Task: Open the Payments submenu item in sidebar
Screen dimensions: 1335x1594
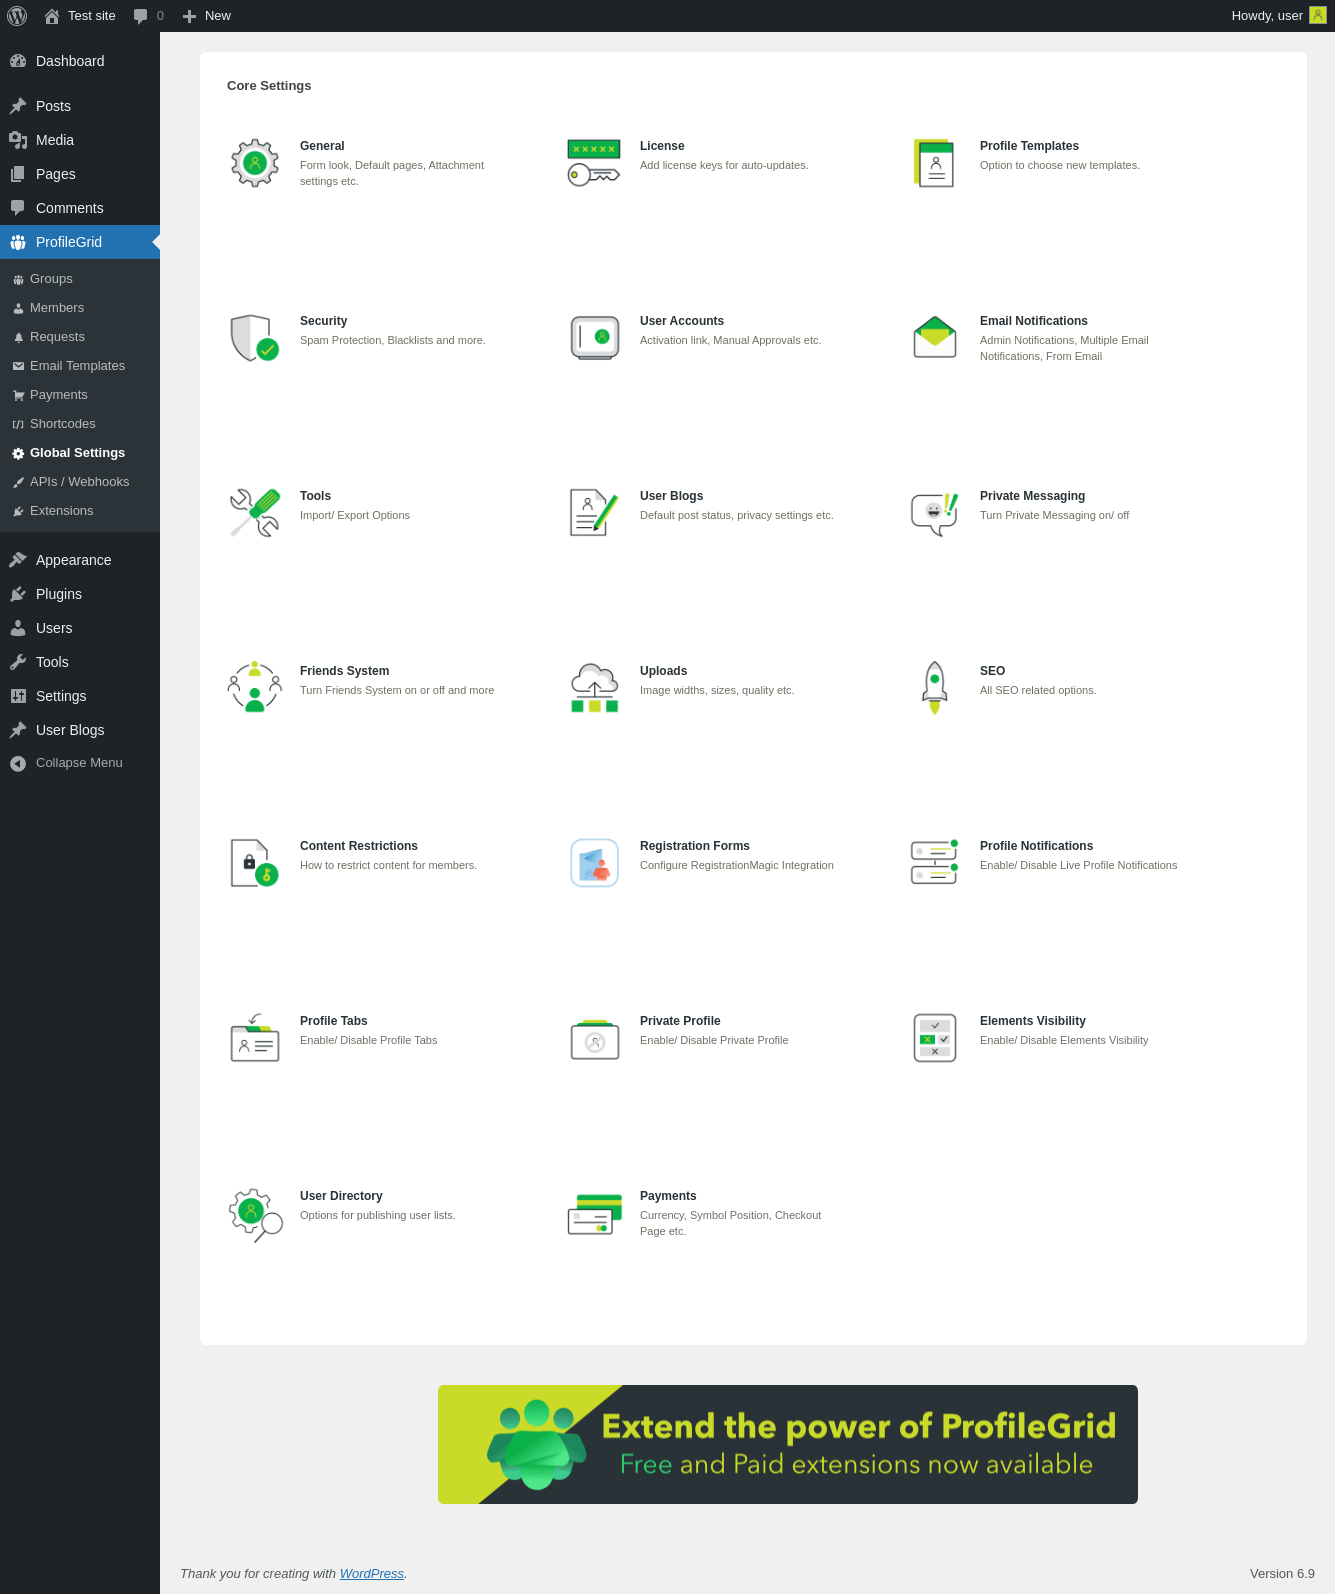Action: (x=80, y=395)
